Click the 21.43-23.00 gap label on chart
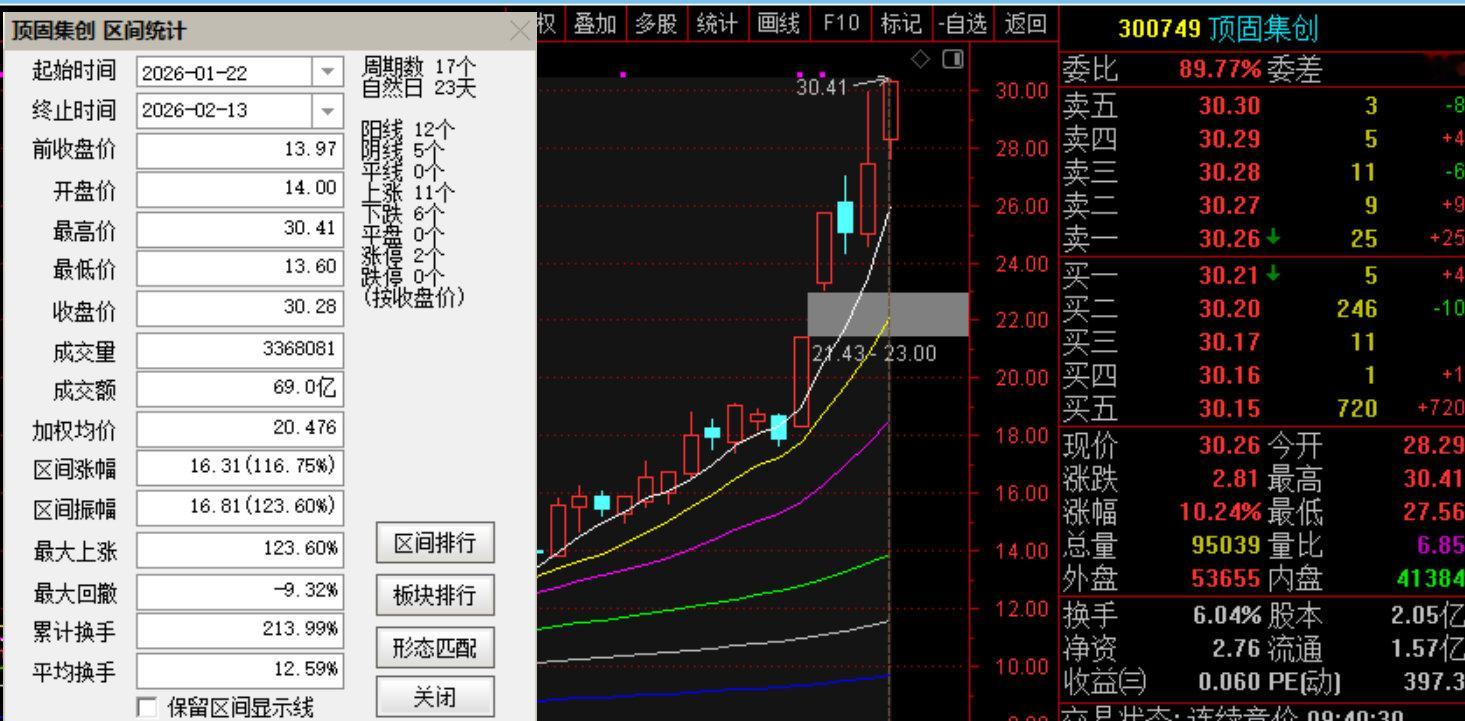Image resolution: width=1465 pixels, height=721 pixels. 874,353
